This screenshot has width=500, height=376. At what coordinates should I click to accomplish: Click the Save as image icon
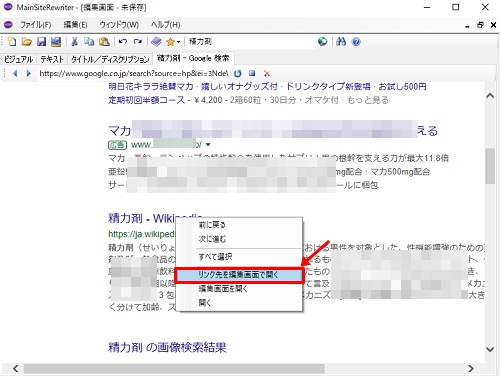pyautogui.click(x=56, y=42)
